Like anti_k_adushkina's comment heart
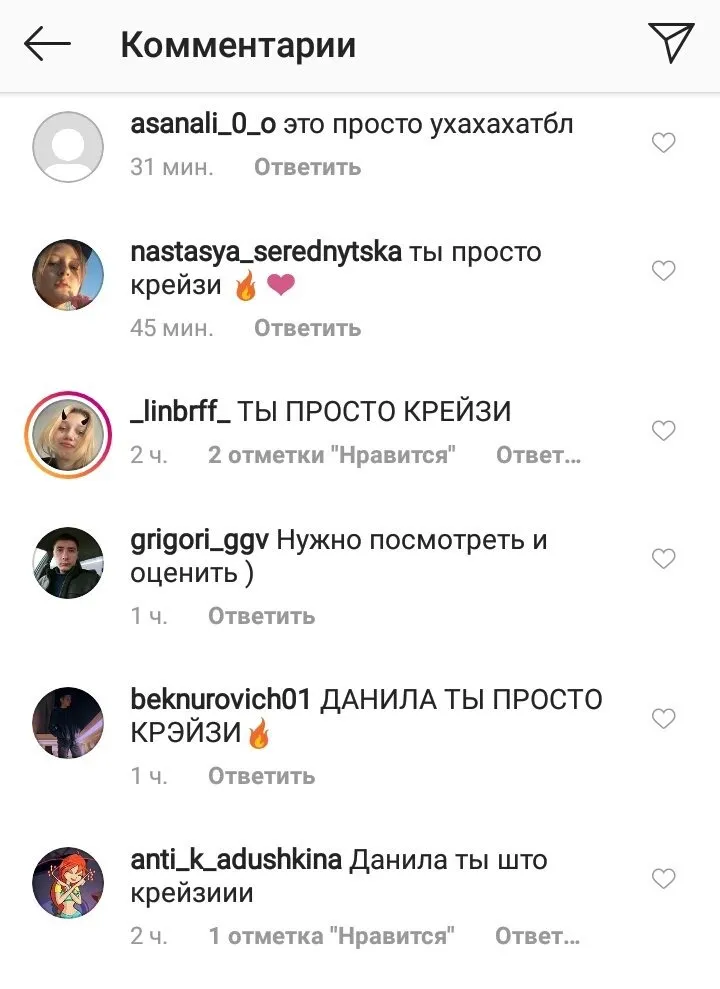This screenshot has width=720, height=989. [x=663, y=878]
